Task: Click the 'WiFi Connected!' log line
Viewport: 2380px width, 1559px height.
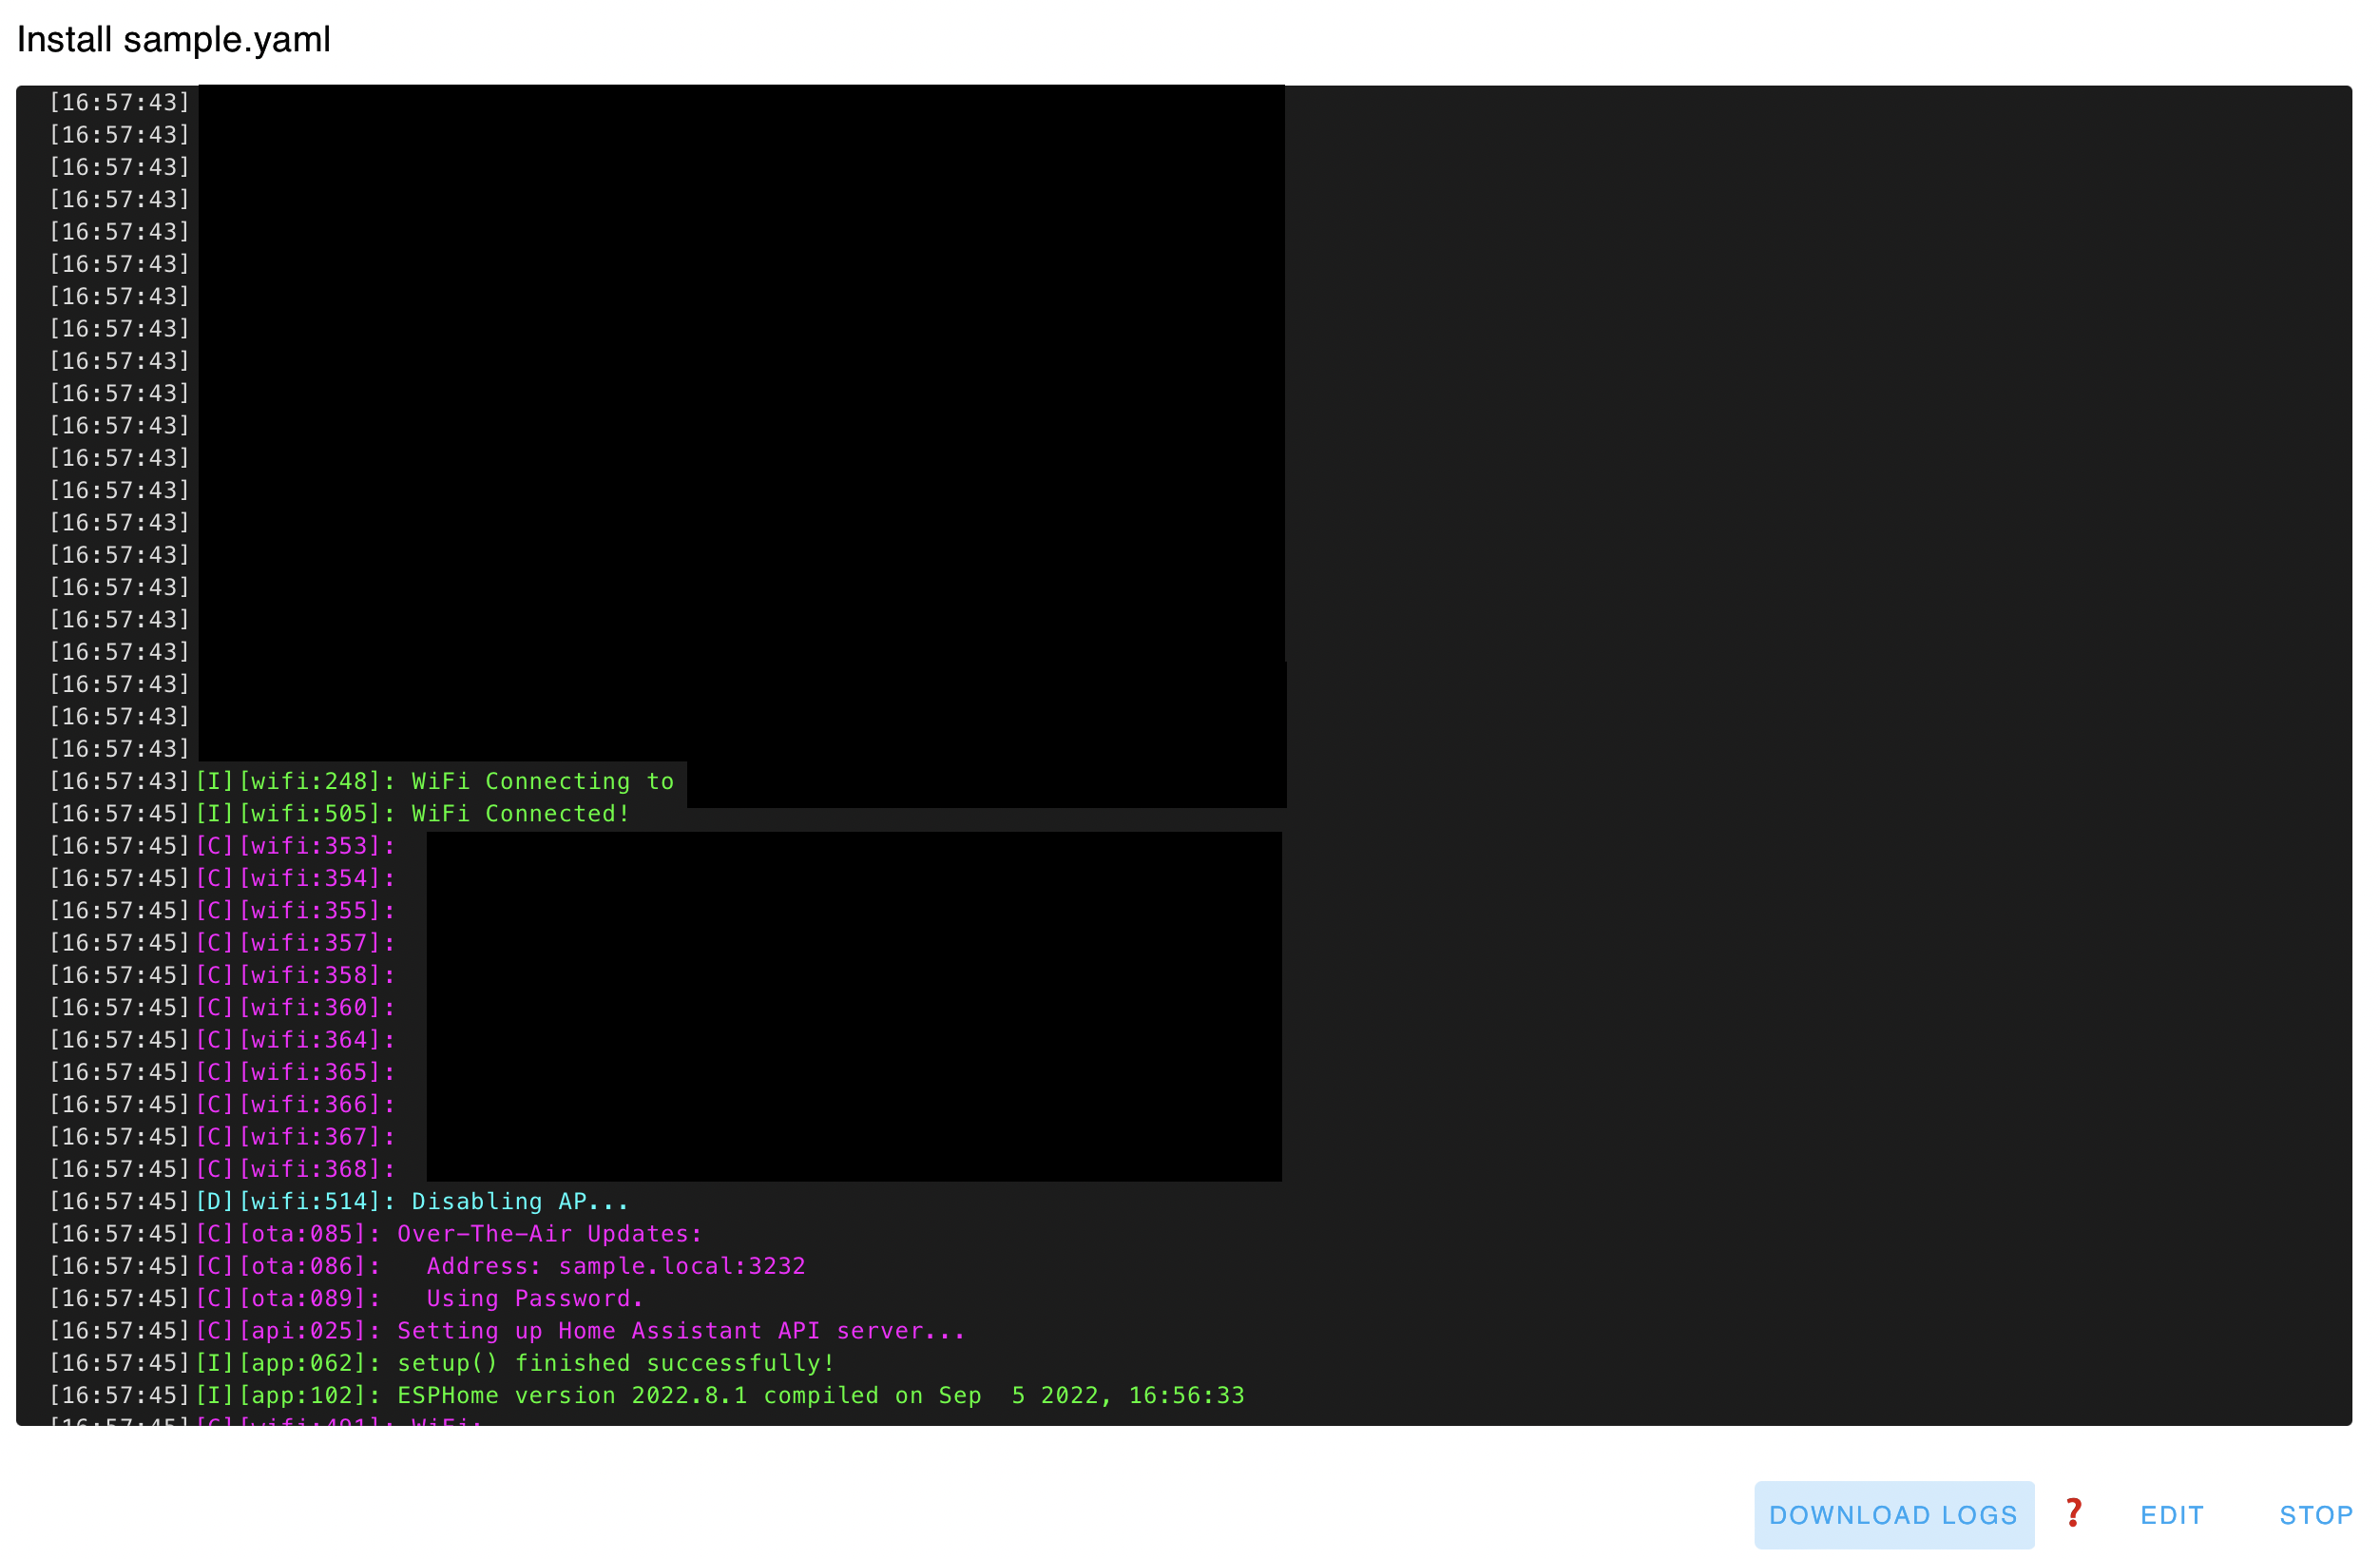Action: click(520, 814)
